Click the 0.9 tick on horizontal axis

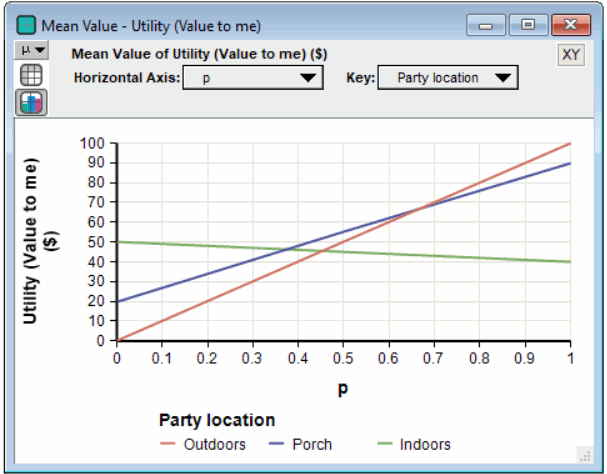pos(525,358)
